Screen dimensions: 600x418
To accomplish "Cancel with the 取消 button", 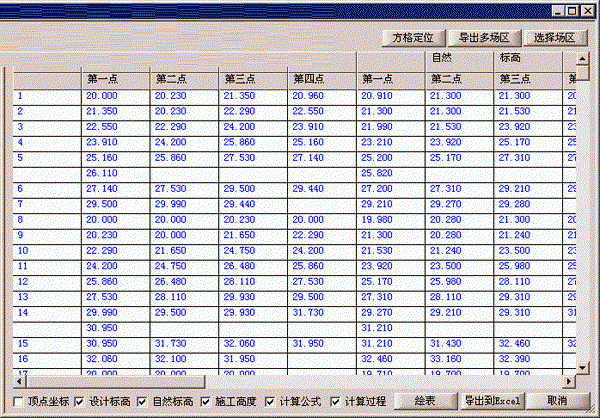I will [557, 401].
